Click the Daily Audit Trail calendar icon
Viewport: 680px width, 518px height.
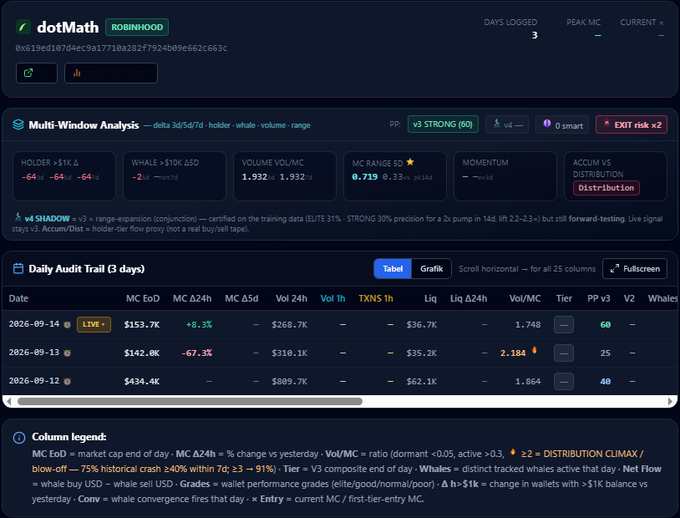click(x=18, y=269)
